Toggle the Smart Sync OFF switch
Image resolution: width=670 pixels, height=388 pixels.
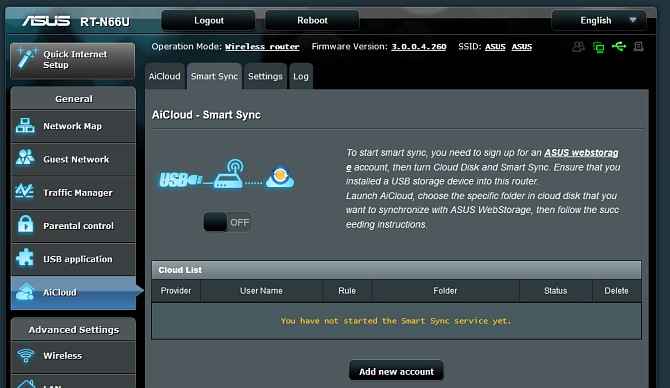[227, 222]
